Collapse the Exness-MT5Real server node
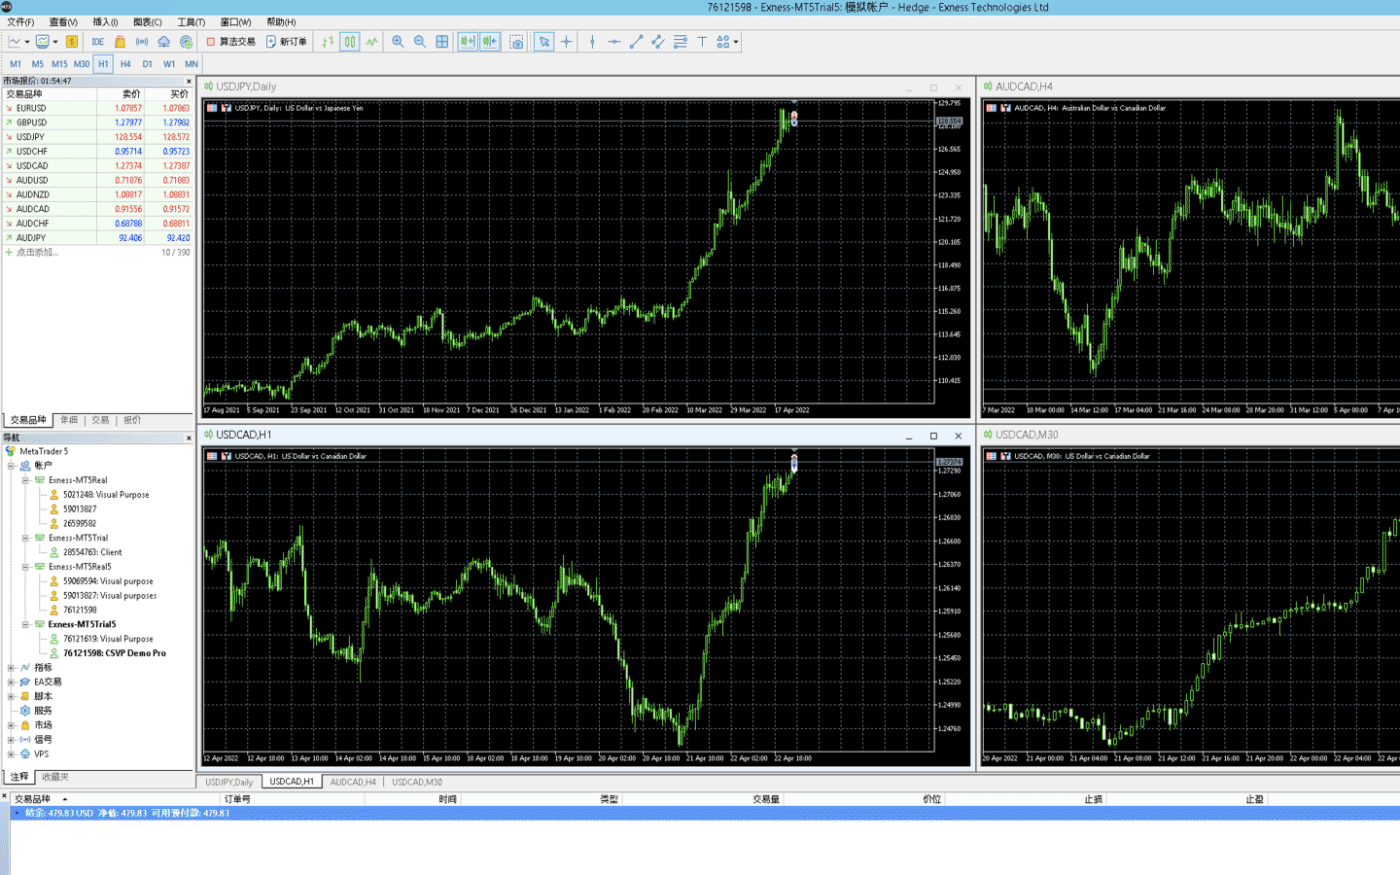The image size is (1400, 875). tap(26, 480)
